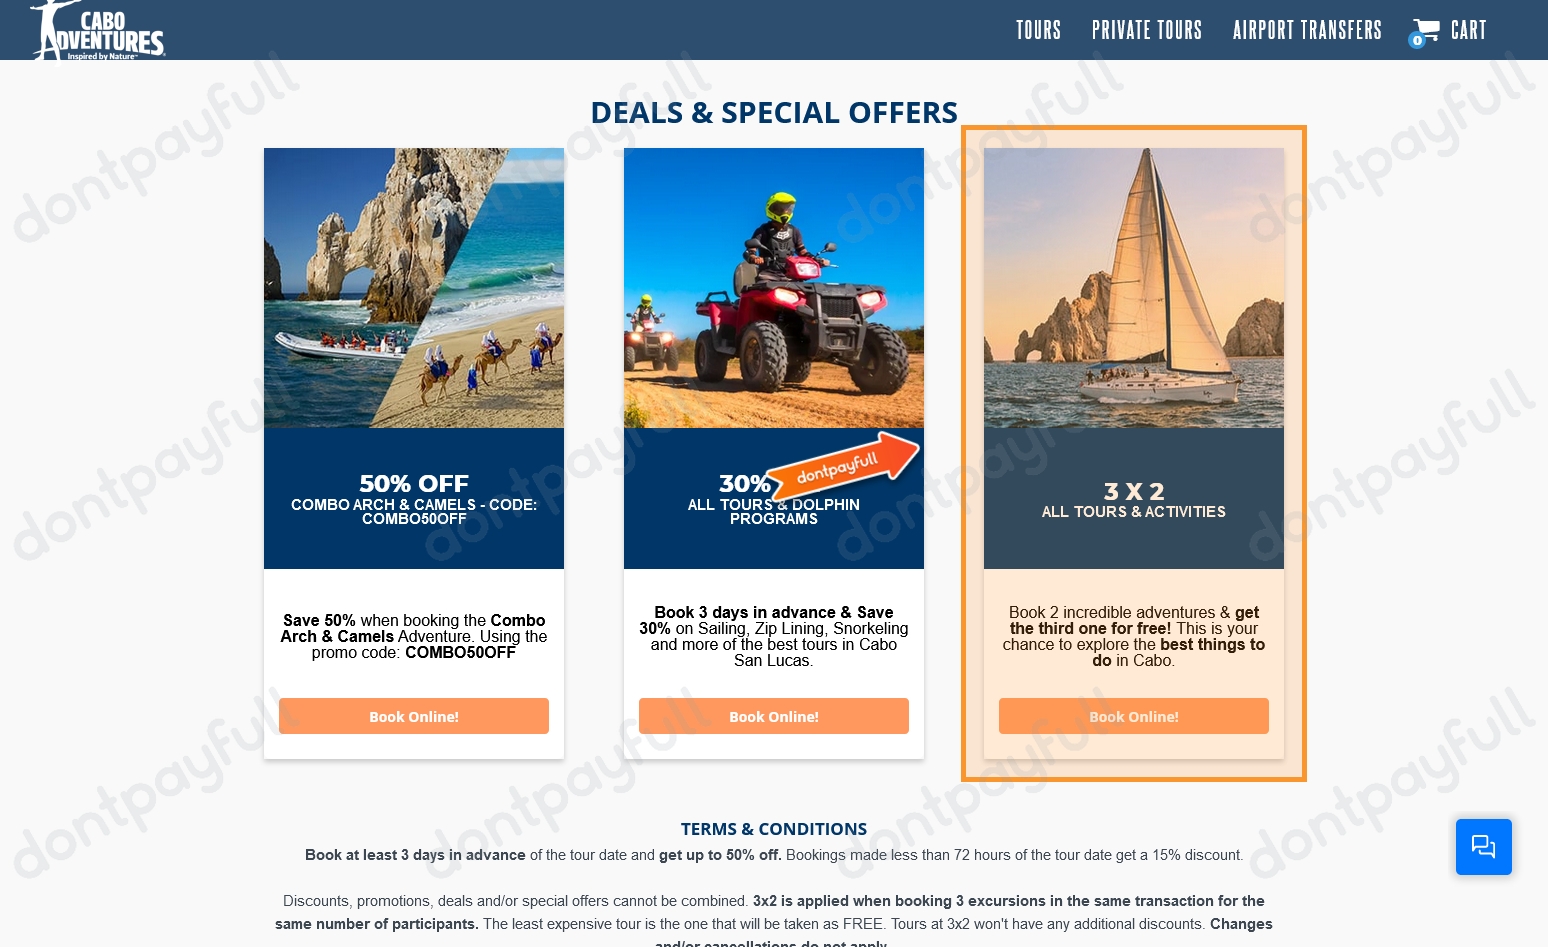Open the Tours menu
1548x947 pixels.
pos(1038,30)
